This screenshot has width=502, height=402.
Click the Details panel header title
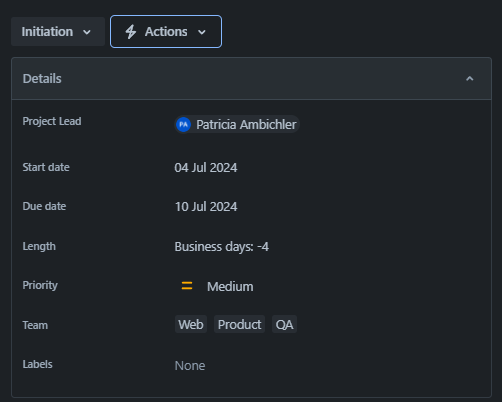[42, 79]
